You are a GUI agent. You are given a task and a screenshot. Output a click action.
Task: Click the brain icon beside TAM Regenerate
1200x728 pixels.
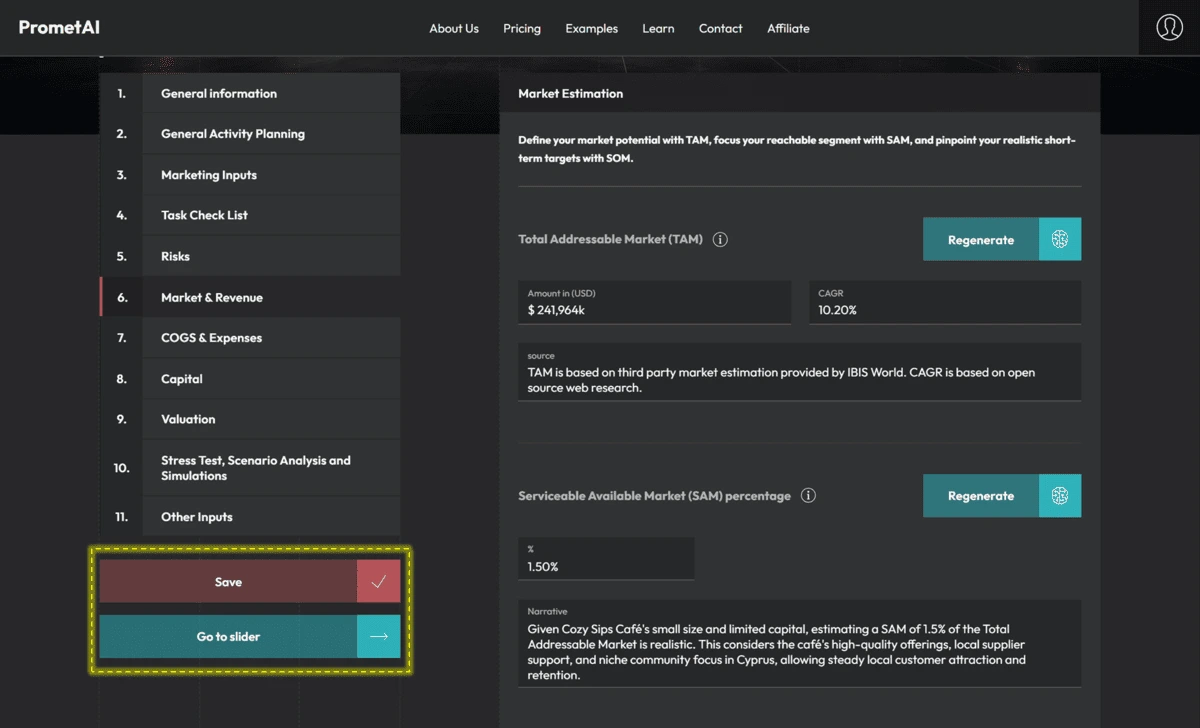tap(1060, 240)
